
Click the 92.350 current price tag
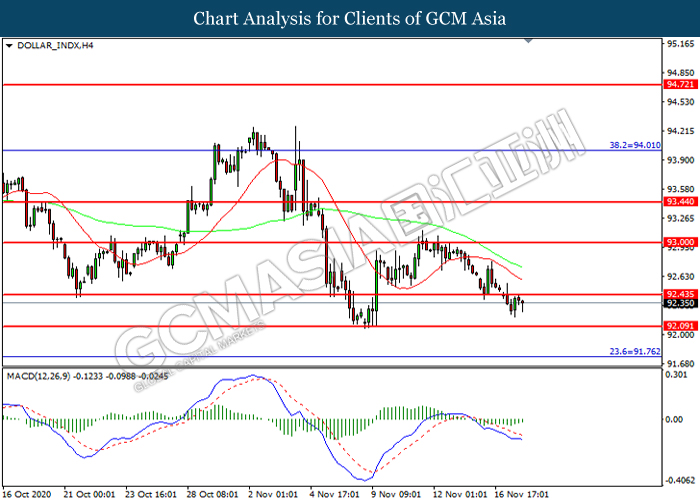(x=680, y=304)
